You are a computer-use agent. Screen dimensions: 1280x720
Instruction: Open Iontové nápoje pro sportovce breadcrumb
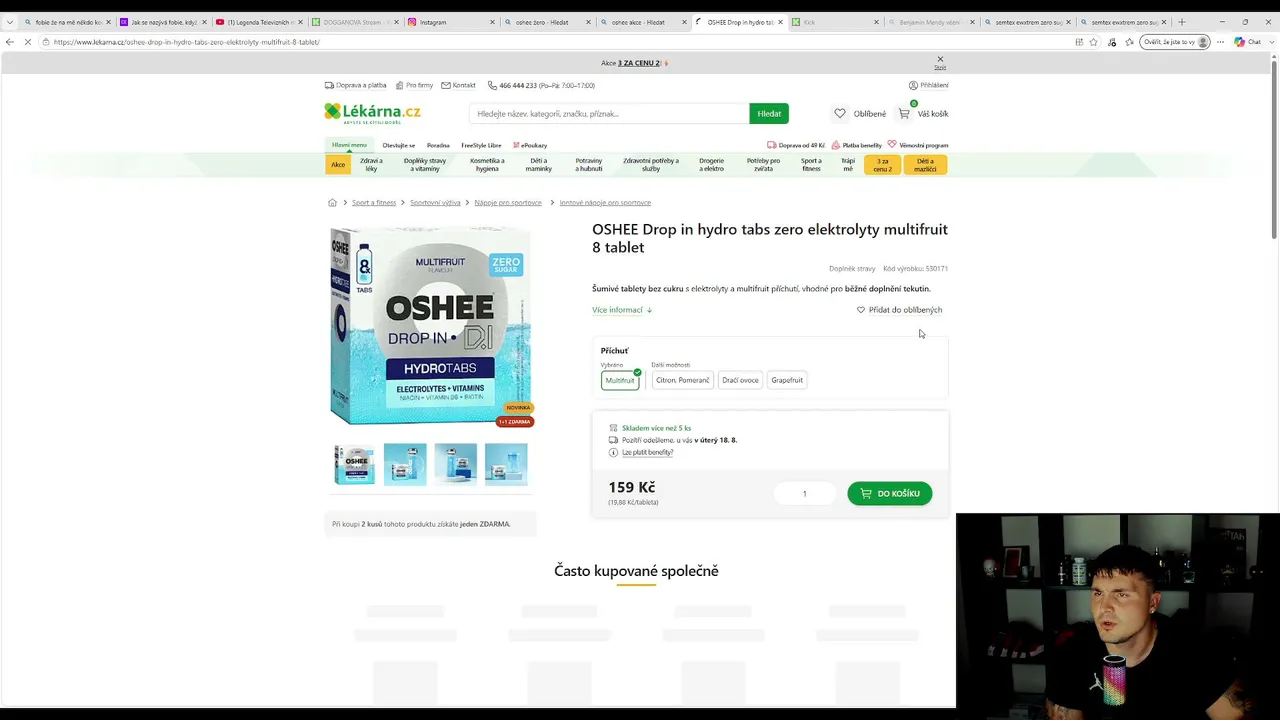tap(605, 203)
